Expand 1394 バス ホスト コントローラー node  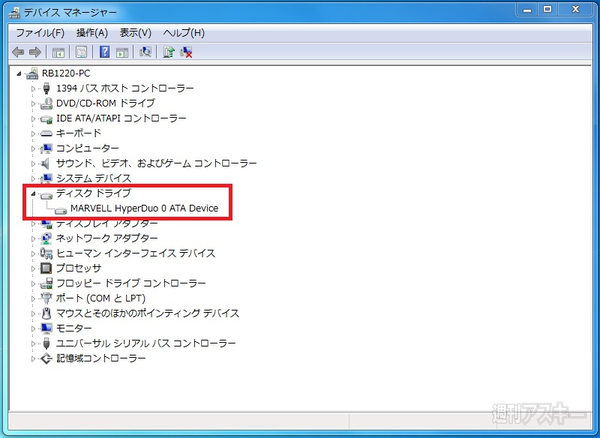click(x=33, y=89)
